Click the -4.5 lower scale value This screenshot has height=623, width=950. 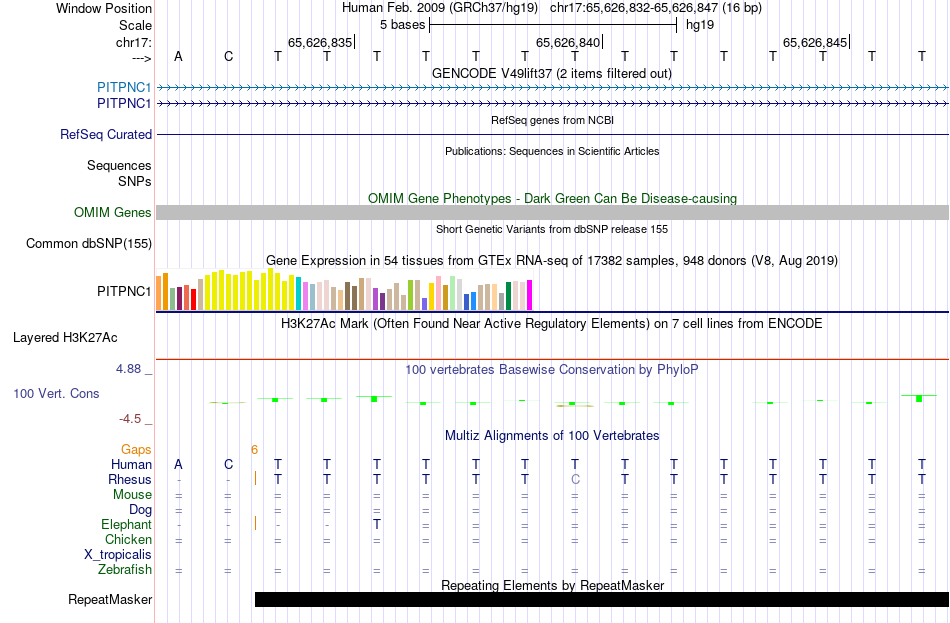pos(130,419)
